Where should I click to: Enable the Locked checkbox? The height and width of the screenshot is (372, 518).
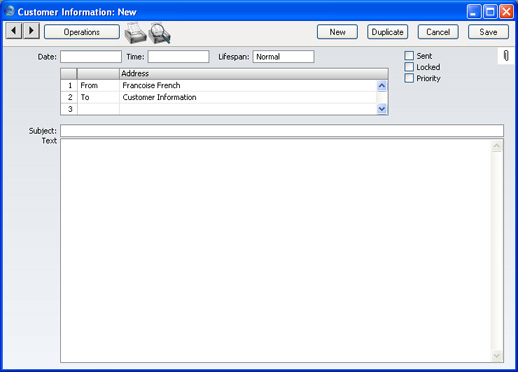click(409, 67)
